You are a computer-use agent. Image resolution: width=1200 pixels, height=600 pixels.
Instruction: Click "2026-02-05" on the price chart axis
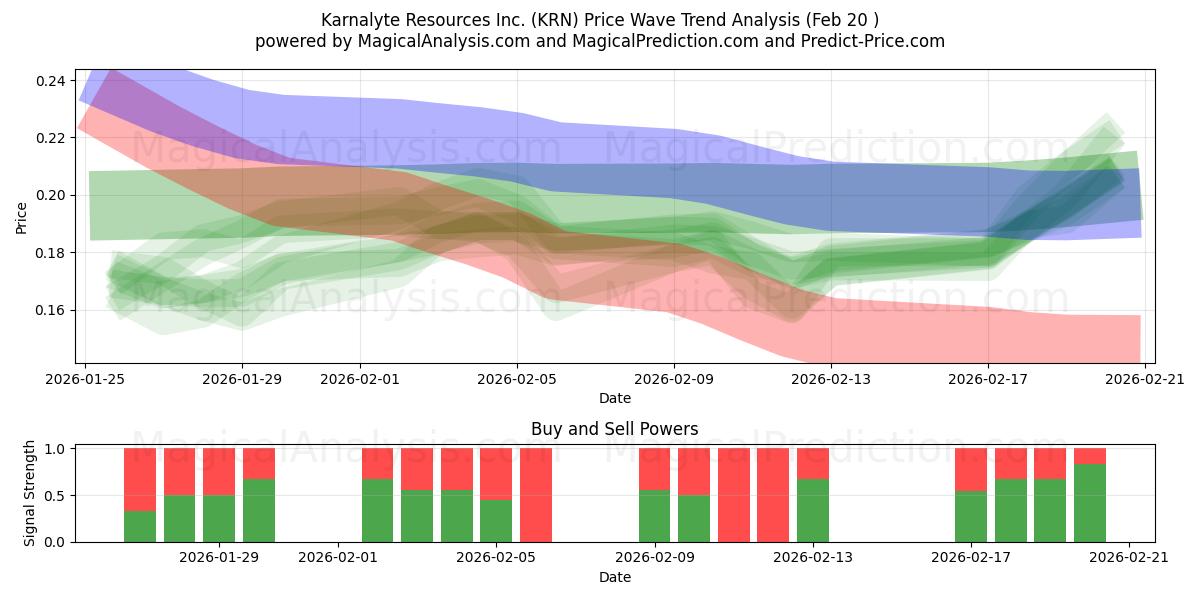(517, 379)
